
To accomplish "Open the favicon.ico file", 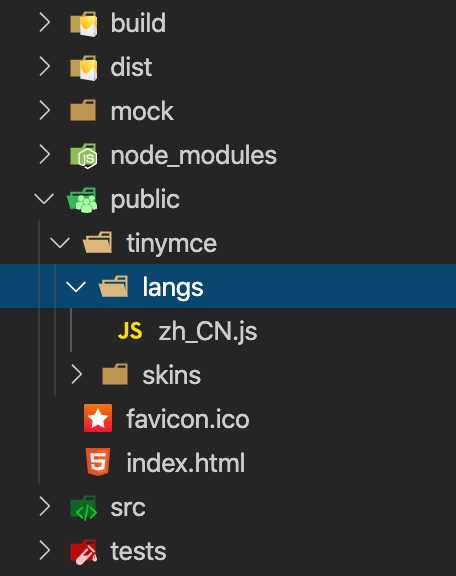I will 188,419.
